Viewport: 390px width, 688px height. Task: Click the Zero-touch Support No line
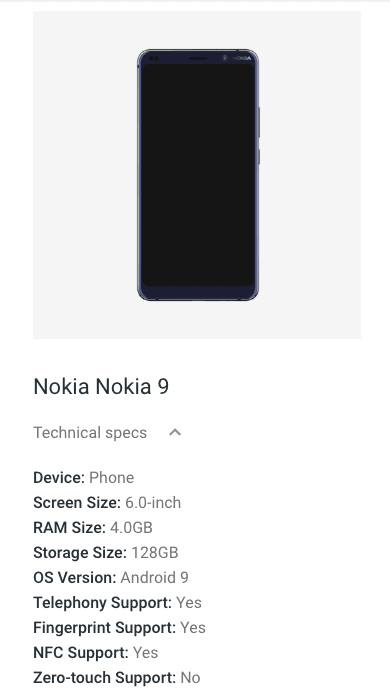[117, 677]
